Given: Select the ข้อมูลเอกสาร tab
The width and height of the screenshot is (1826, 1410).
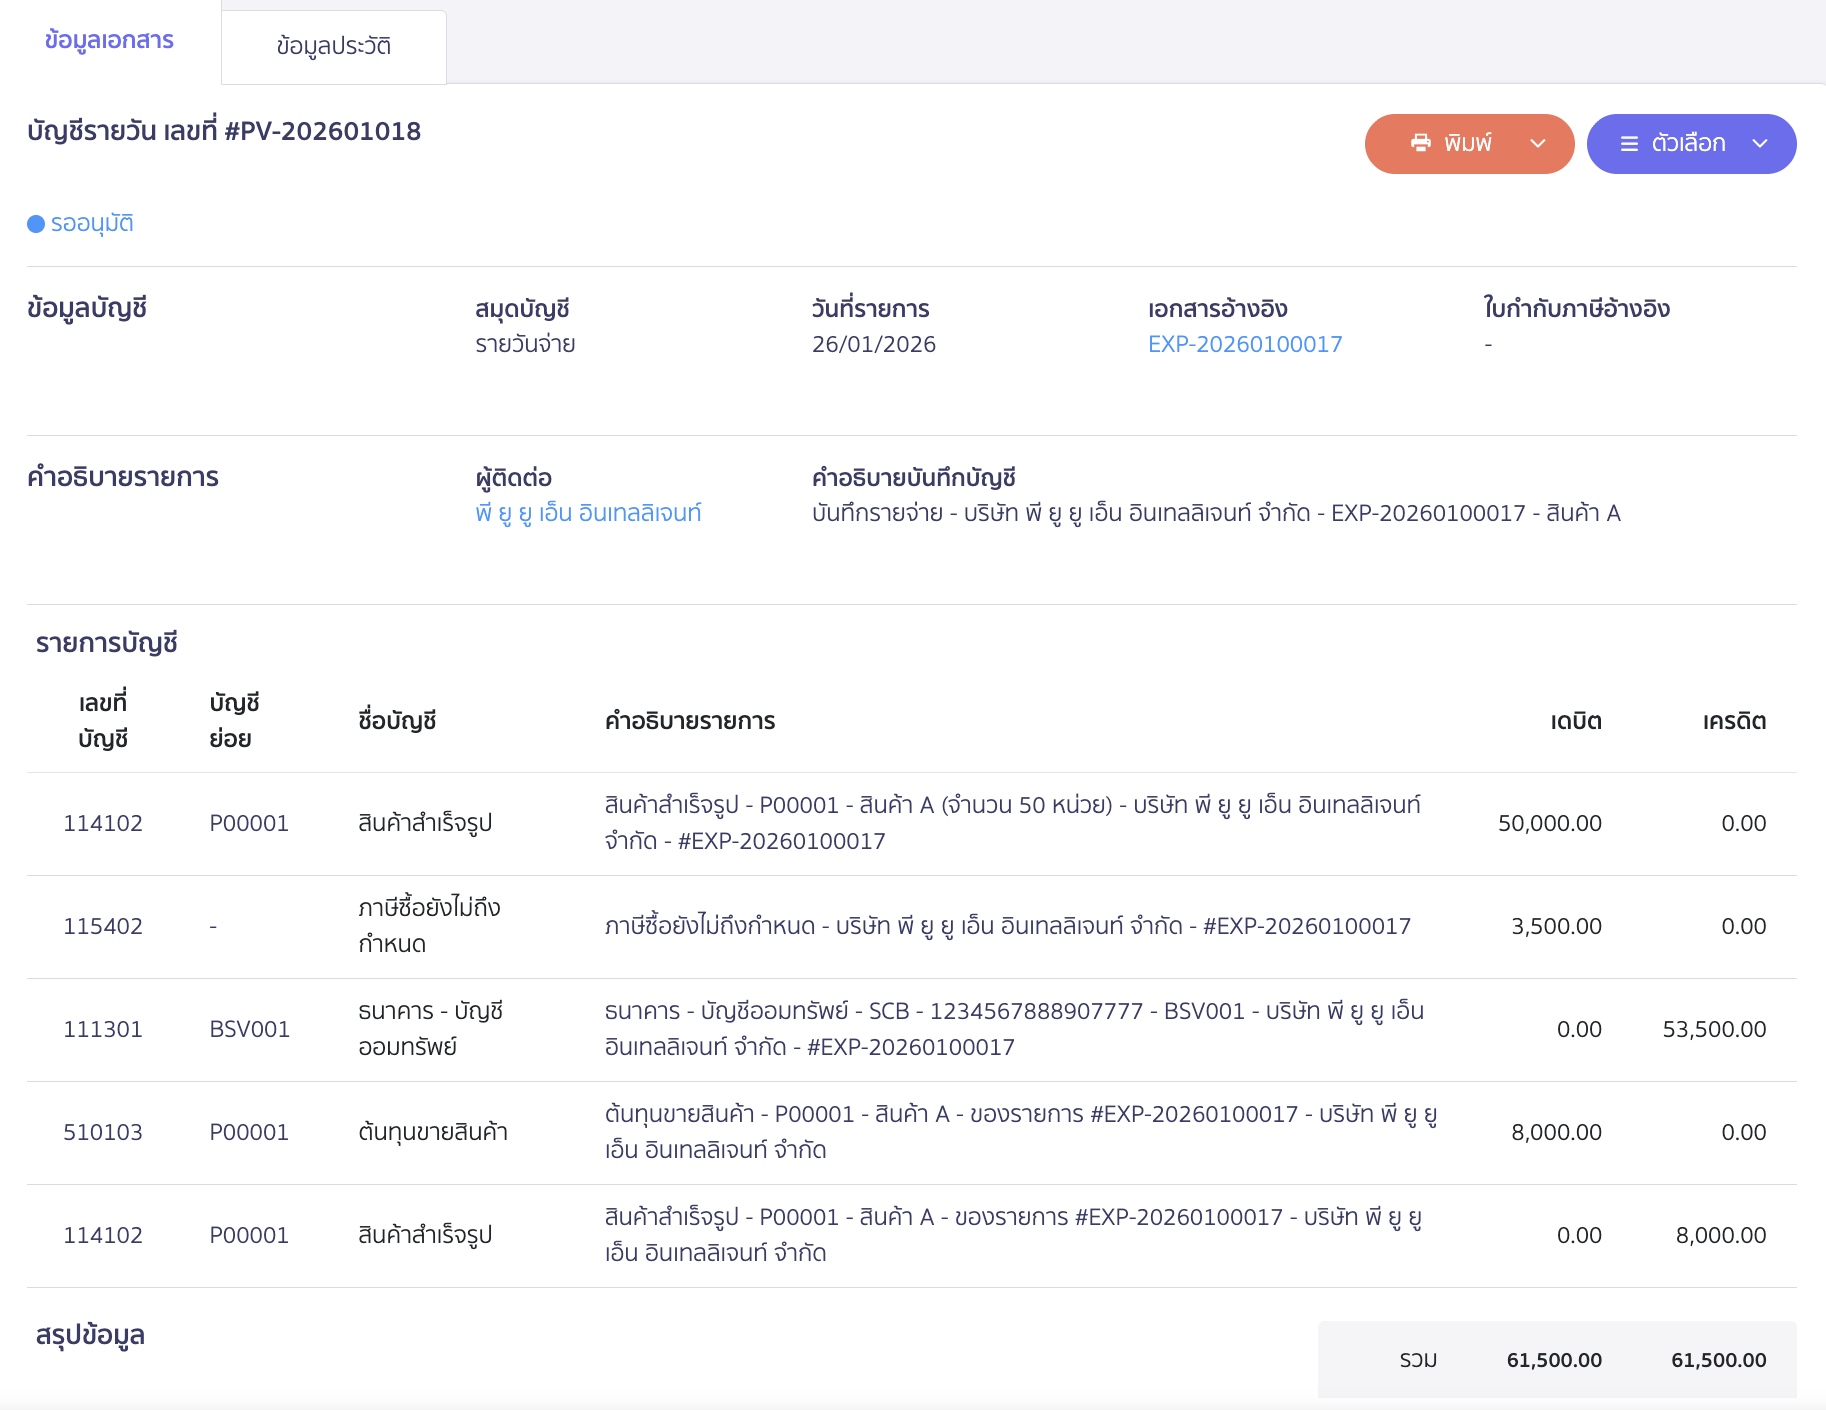Looking at the screenshot, I should tap(109, 41).
